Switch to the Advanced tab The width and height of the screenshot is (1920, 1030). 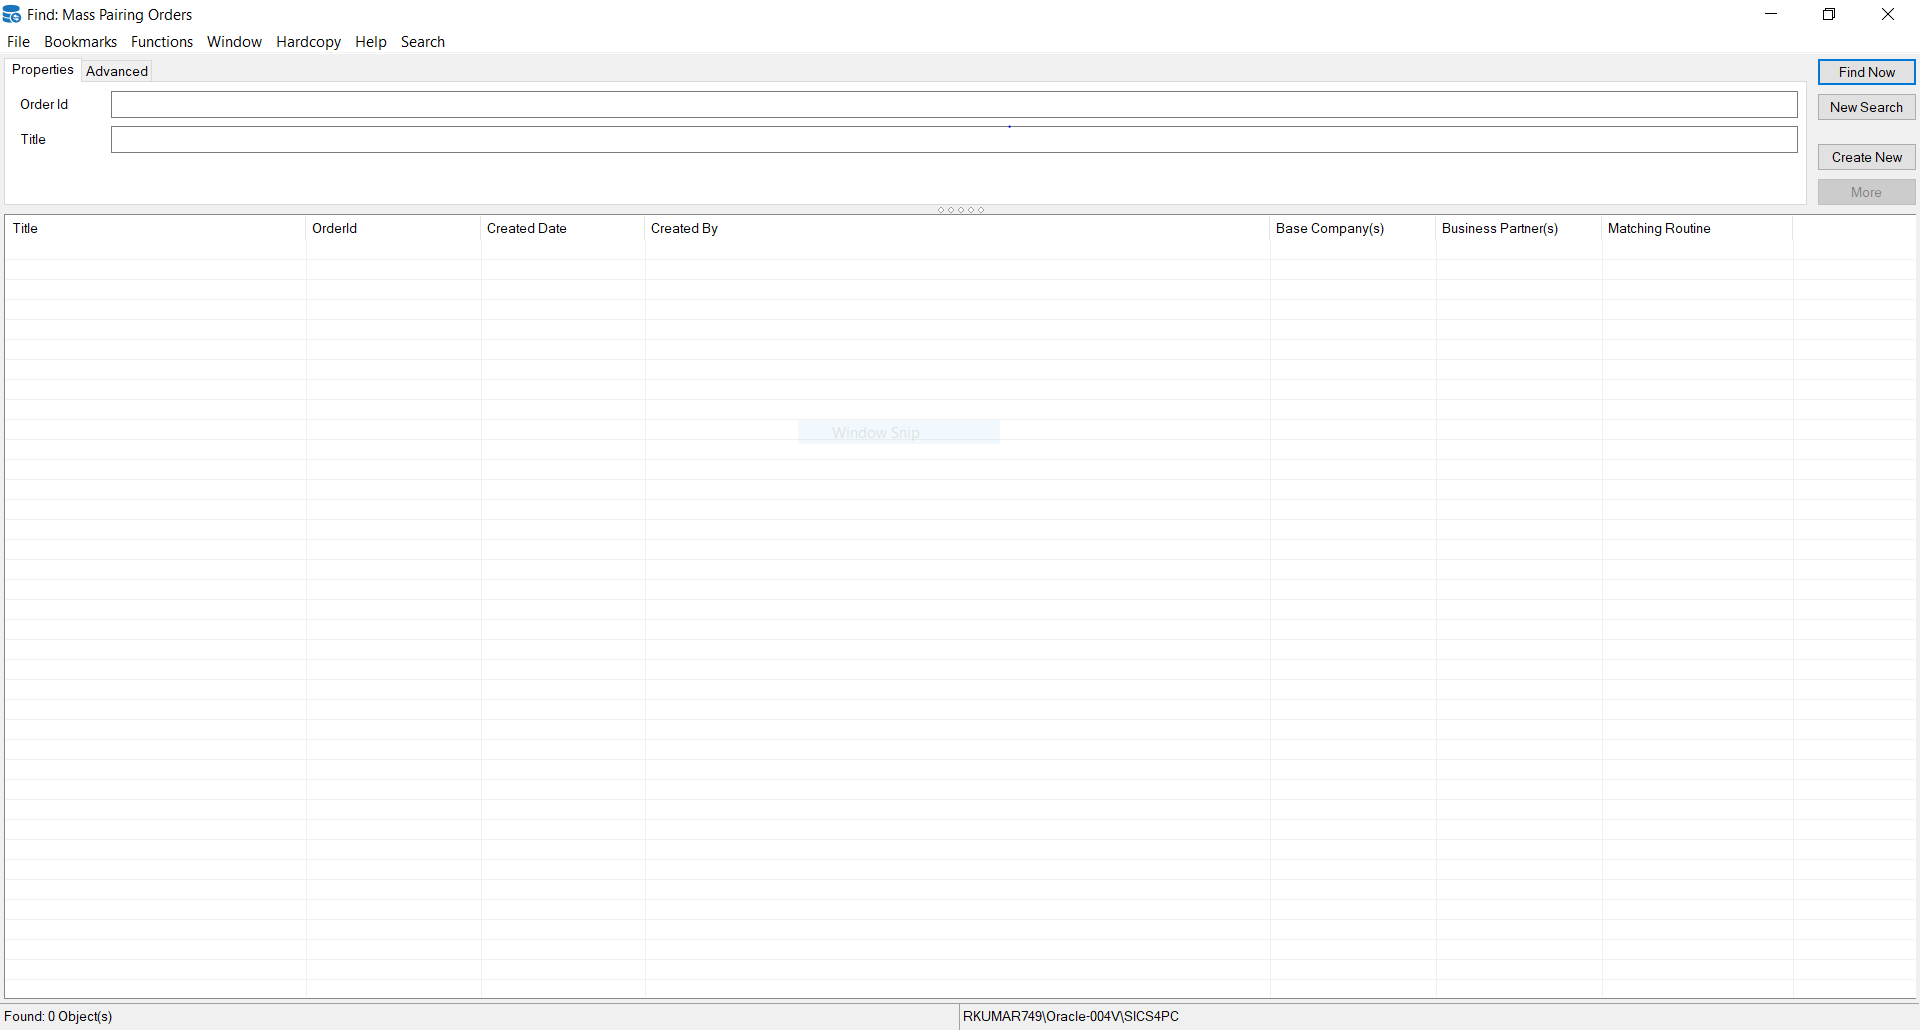(x=116, y=70)
